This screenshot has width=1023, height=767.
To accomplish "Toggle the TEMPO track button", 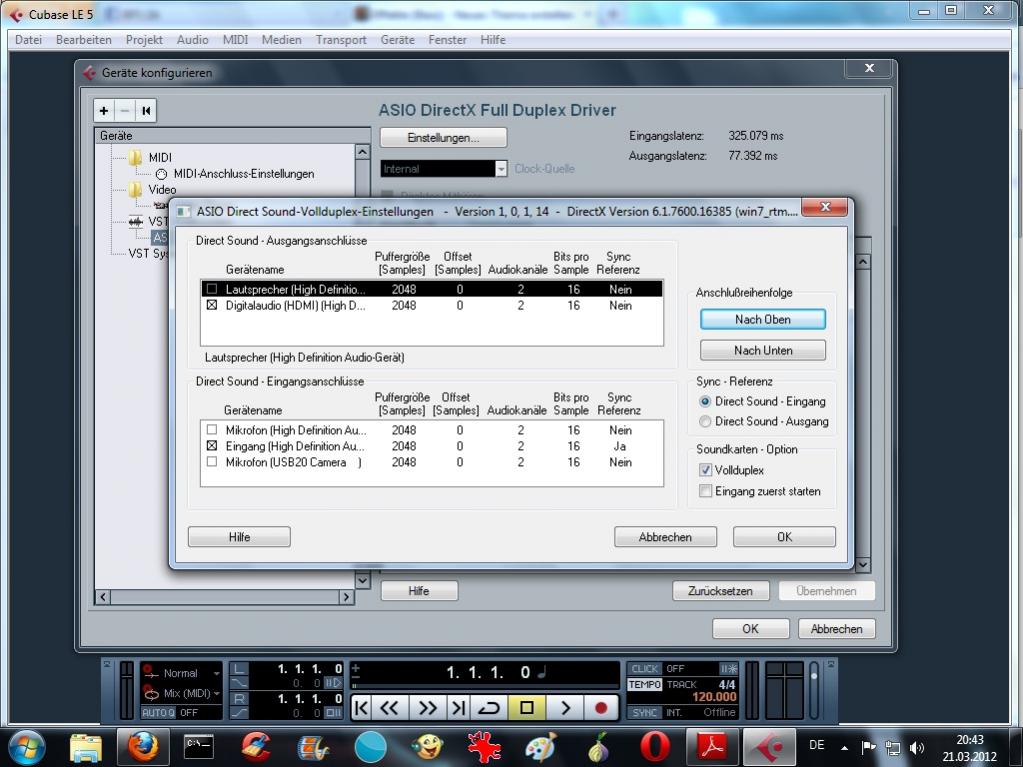I will [645, 684].
